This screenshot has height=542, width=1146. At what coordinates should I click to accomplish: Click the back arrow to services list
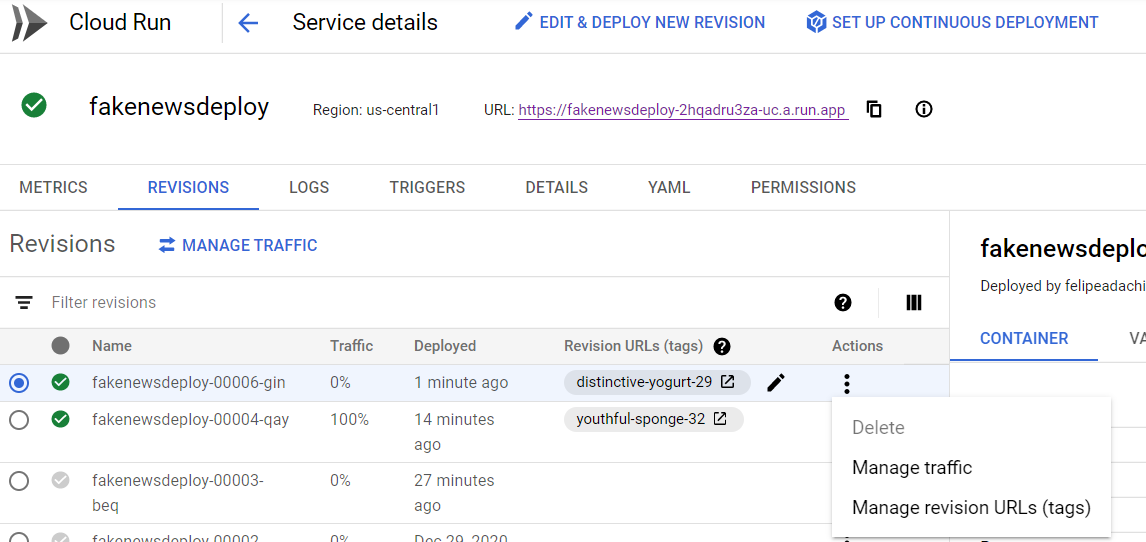pos(248,23)
